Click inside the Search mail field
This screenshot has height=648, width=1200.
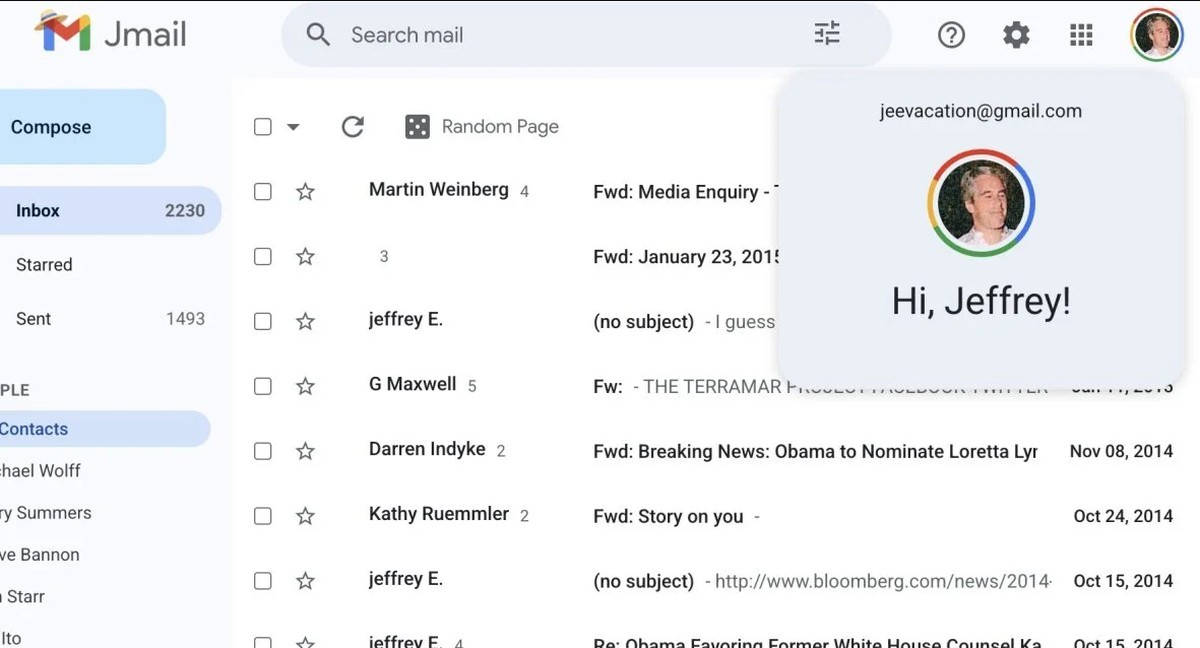(500, 34)
